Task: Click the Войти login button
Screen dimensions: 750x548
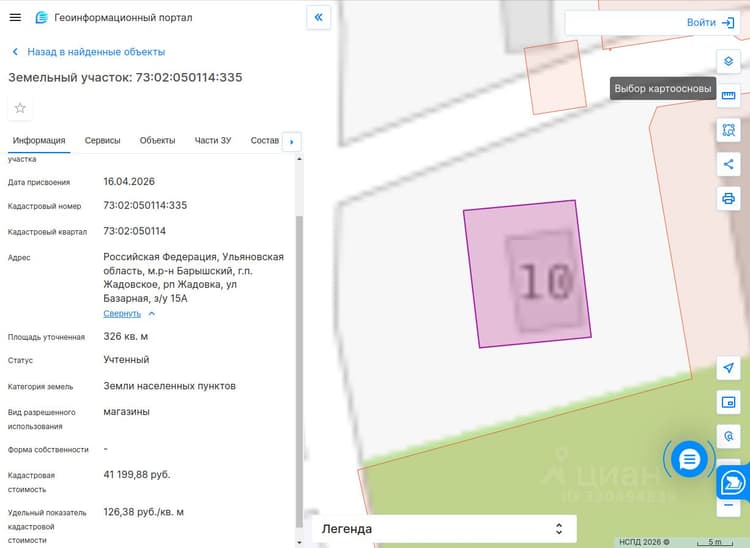Action: pyautogui.click(x=701, y=22)
